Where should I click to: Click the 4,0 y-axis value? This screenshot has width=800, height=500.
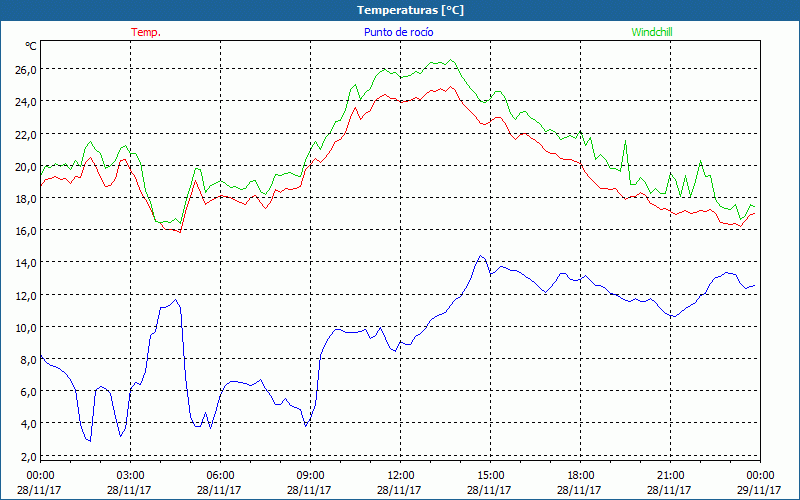pos(28,424)
